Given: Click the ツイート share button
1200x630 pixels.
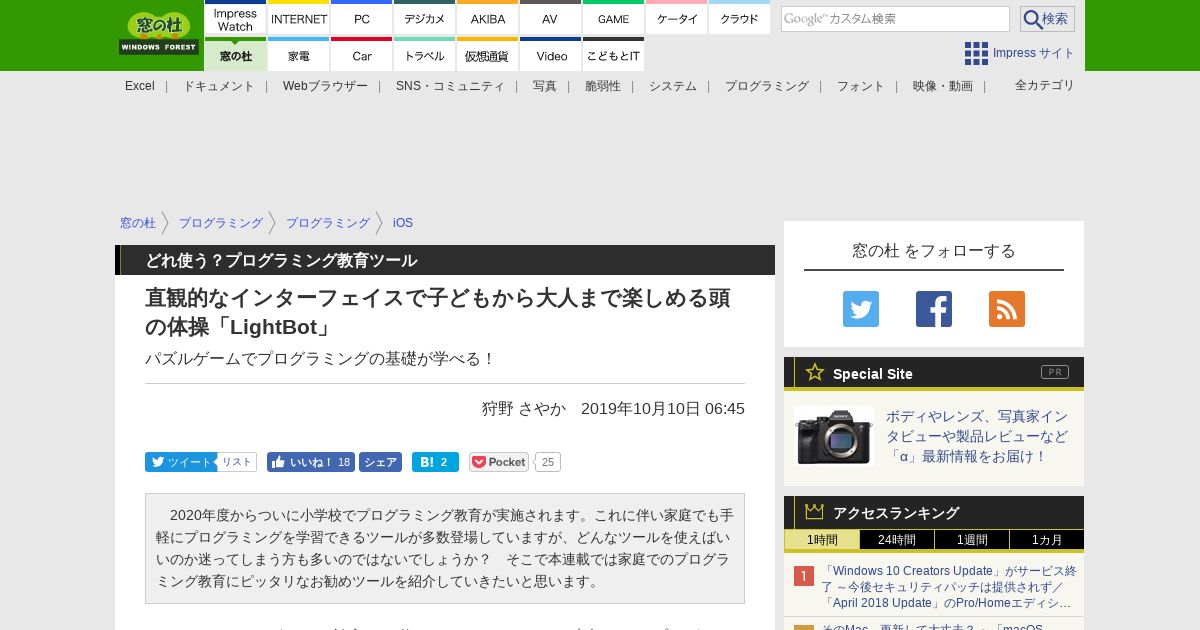Looking at the screenshot, I should pyautogui.click(x=180, y=462).
